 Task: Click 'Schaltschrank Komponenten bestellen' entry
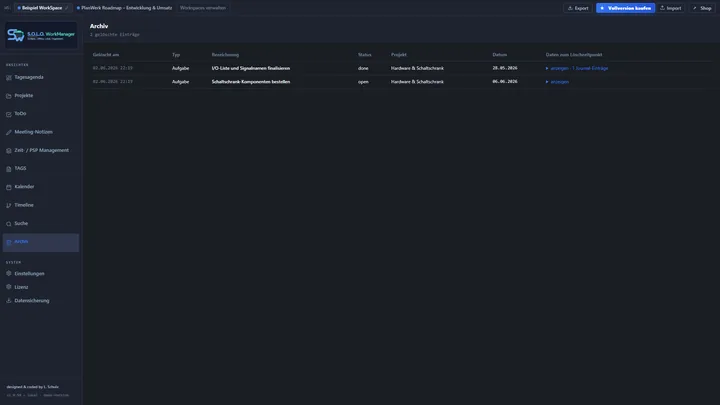pyautogui.click(x=251, y=82)
